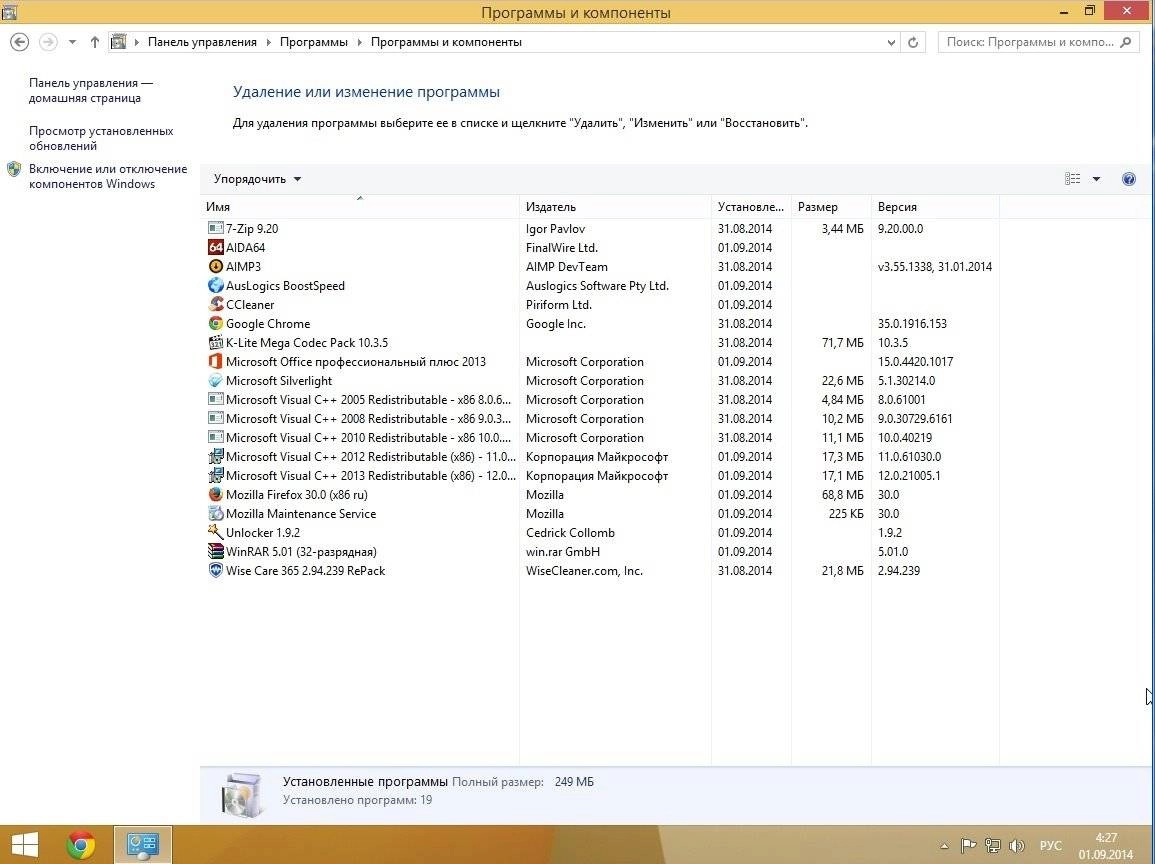The height and width of the screenshot is (864, 1155).
Task: Click the network tray icon
Action: point(993,846)
